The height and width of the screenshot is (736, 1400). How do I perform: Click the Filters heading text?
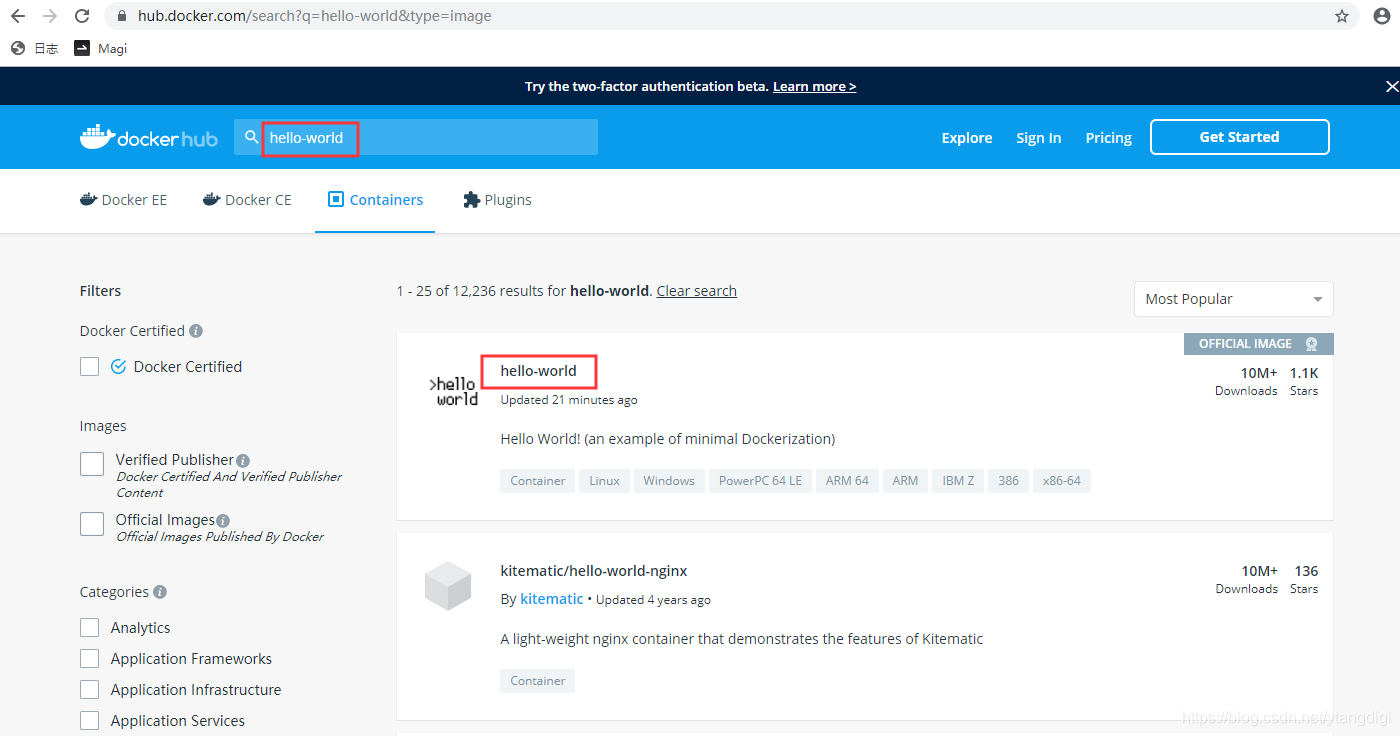pos(100,291)
